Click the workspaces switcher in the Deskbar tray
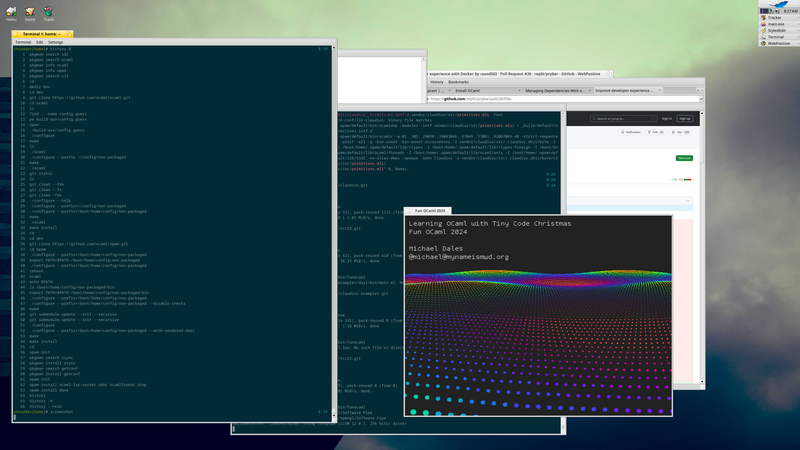Viewport: 800px width, 450px height. tap(764, 11)
